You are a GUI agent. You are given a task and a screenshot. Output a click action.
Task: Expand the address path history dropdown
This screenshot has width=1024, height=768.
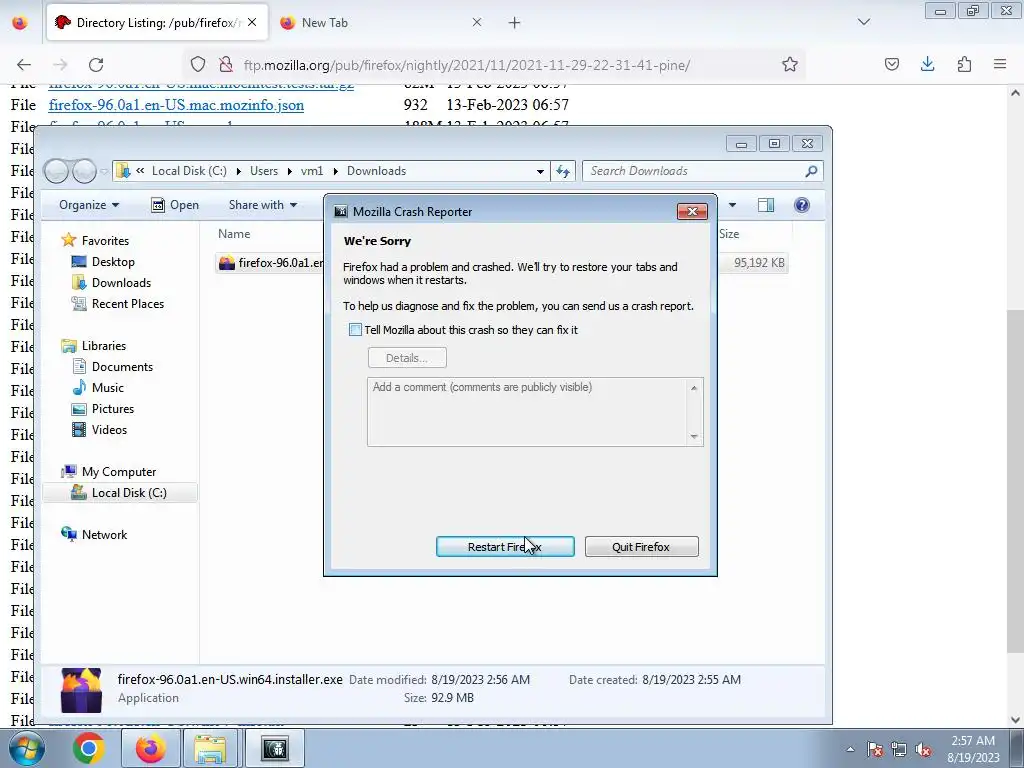[540, 171]
